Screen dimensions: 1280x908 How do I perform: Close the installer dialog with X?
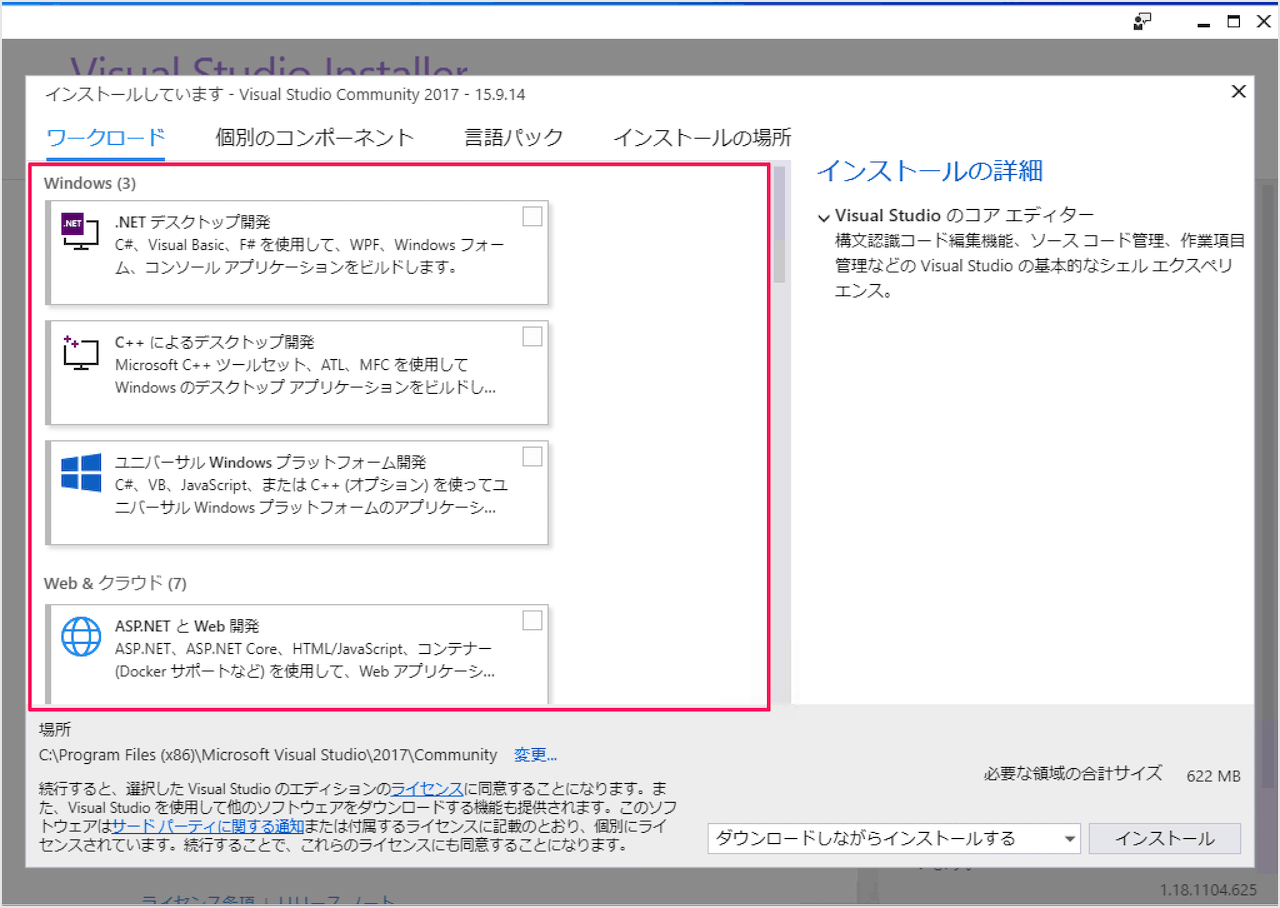1238,92
